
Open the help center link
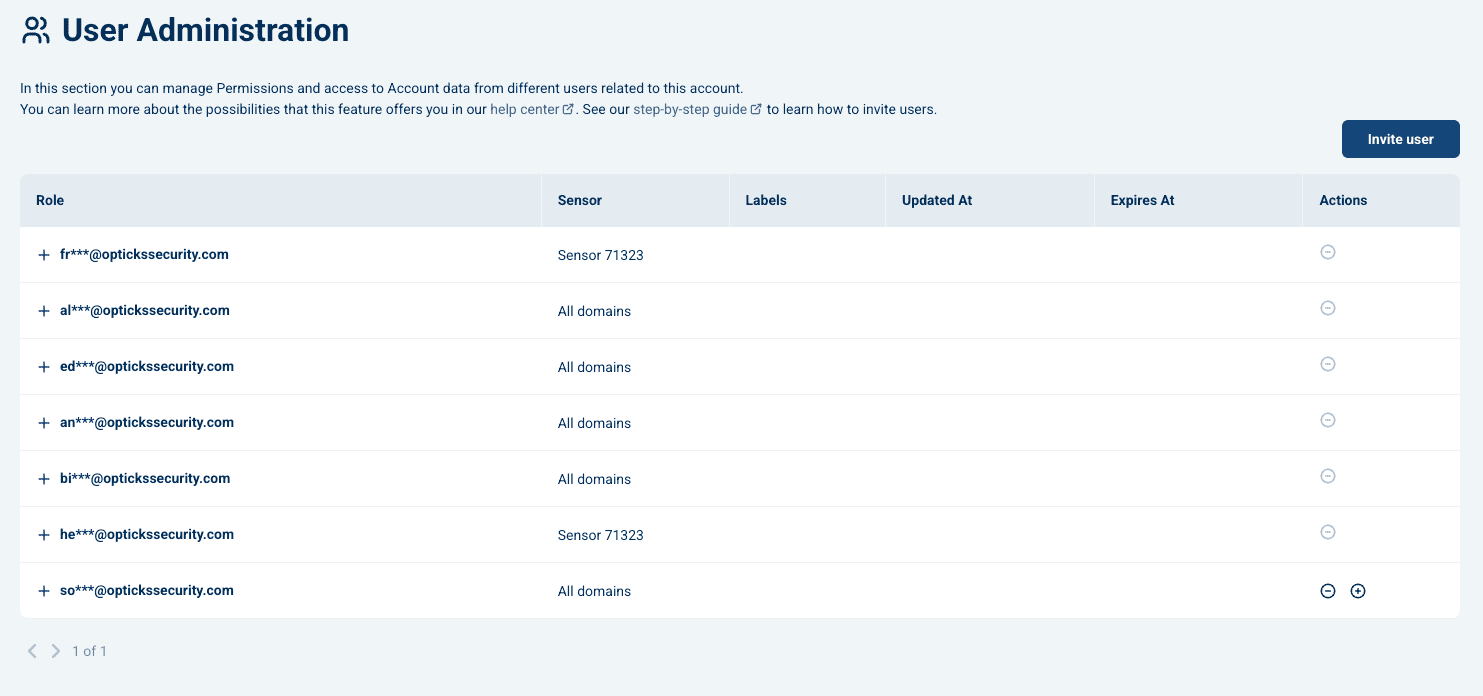point(524,109)
